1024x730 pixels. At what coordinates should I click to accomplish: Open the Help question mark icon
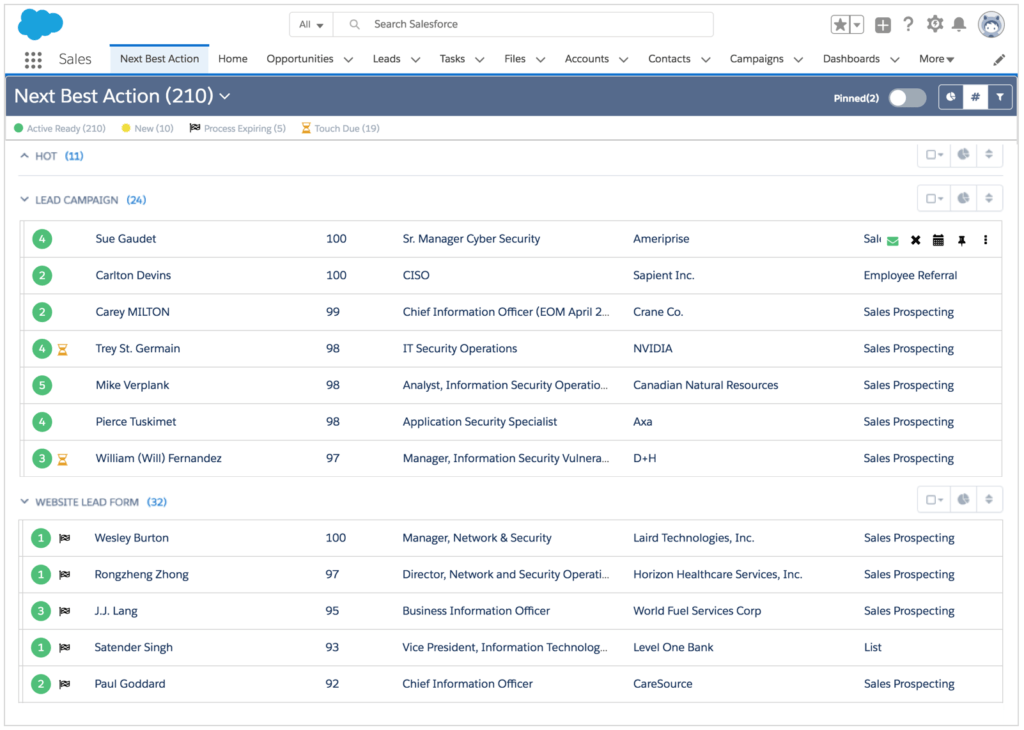[x=908, y=24]
